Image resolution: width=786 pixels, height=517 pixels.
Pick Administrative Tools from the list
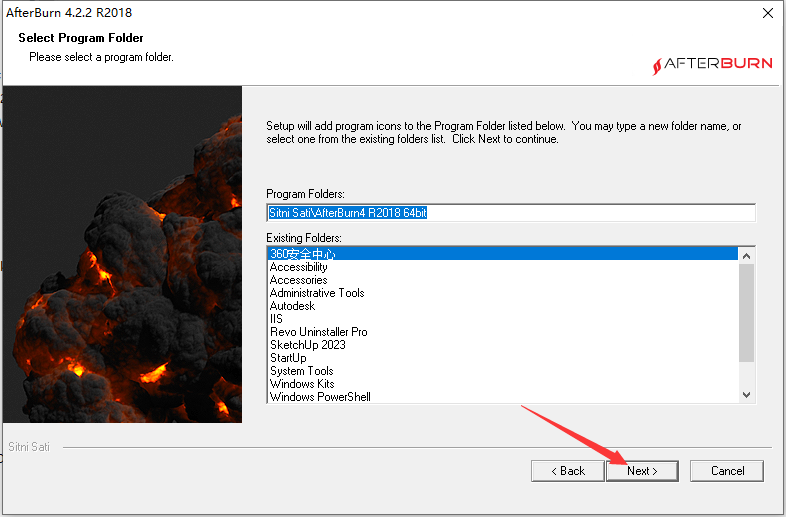tap(503, 293)
